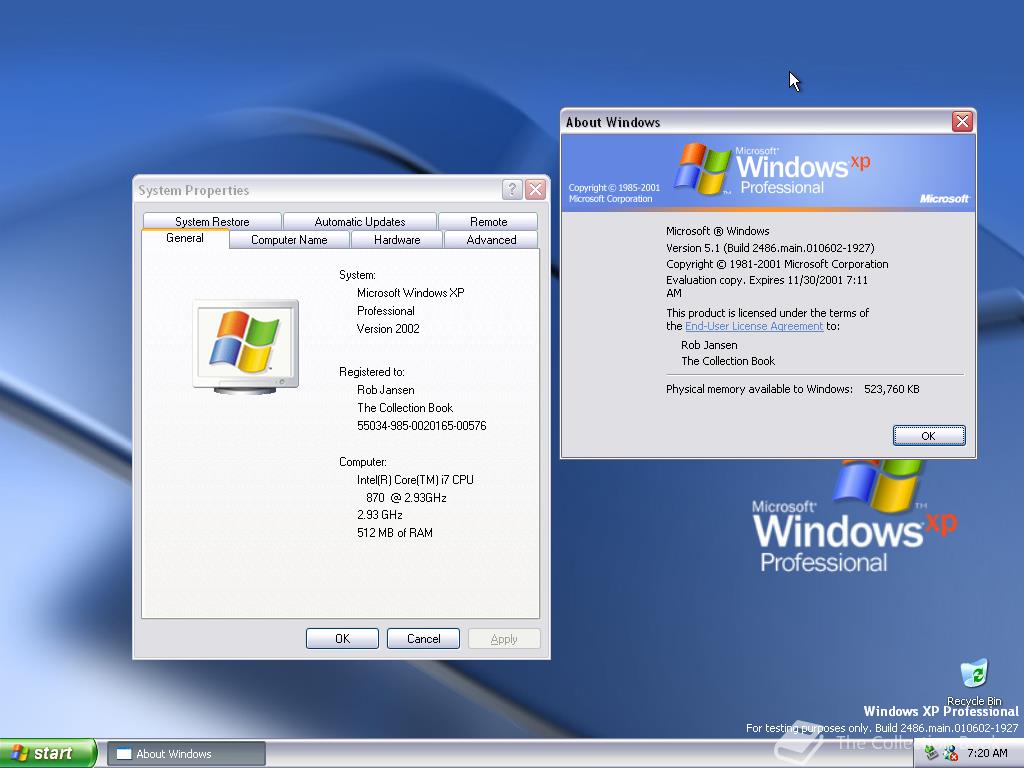Click the Windows flag logo in About banner
Viewport: 1024px width, 768px height.
701,169
